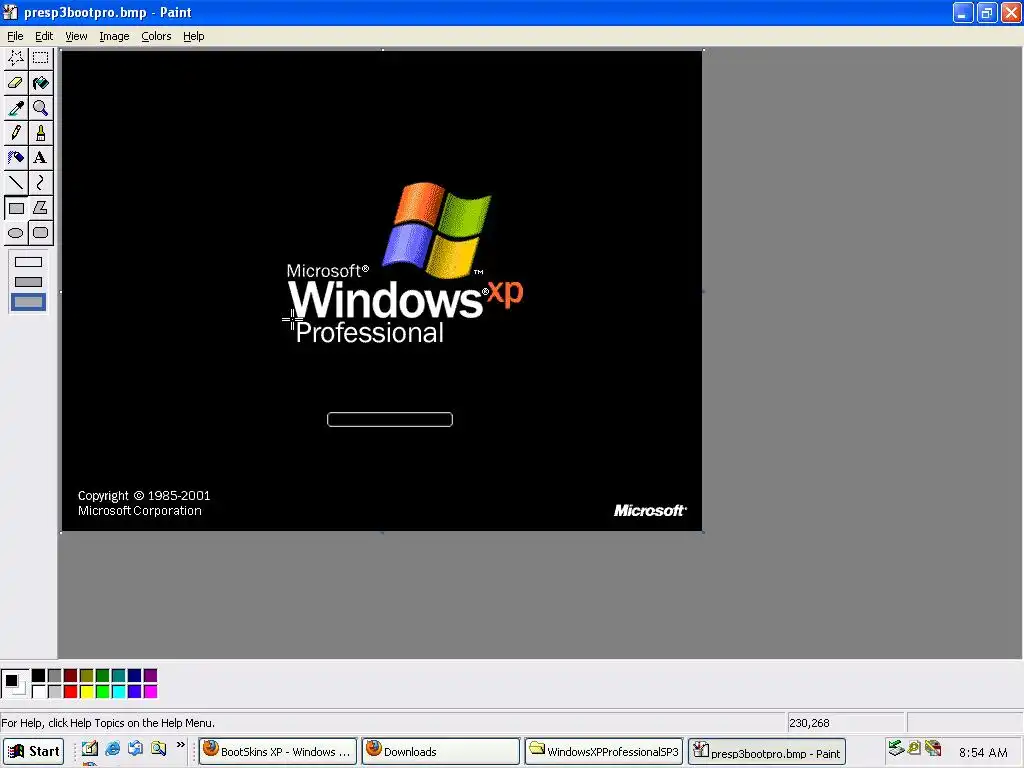Pick the purple color swatch
Image resolution: width=1024 pixels, height=768 pixels.
click(150, 675)
